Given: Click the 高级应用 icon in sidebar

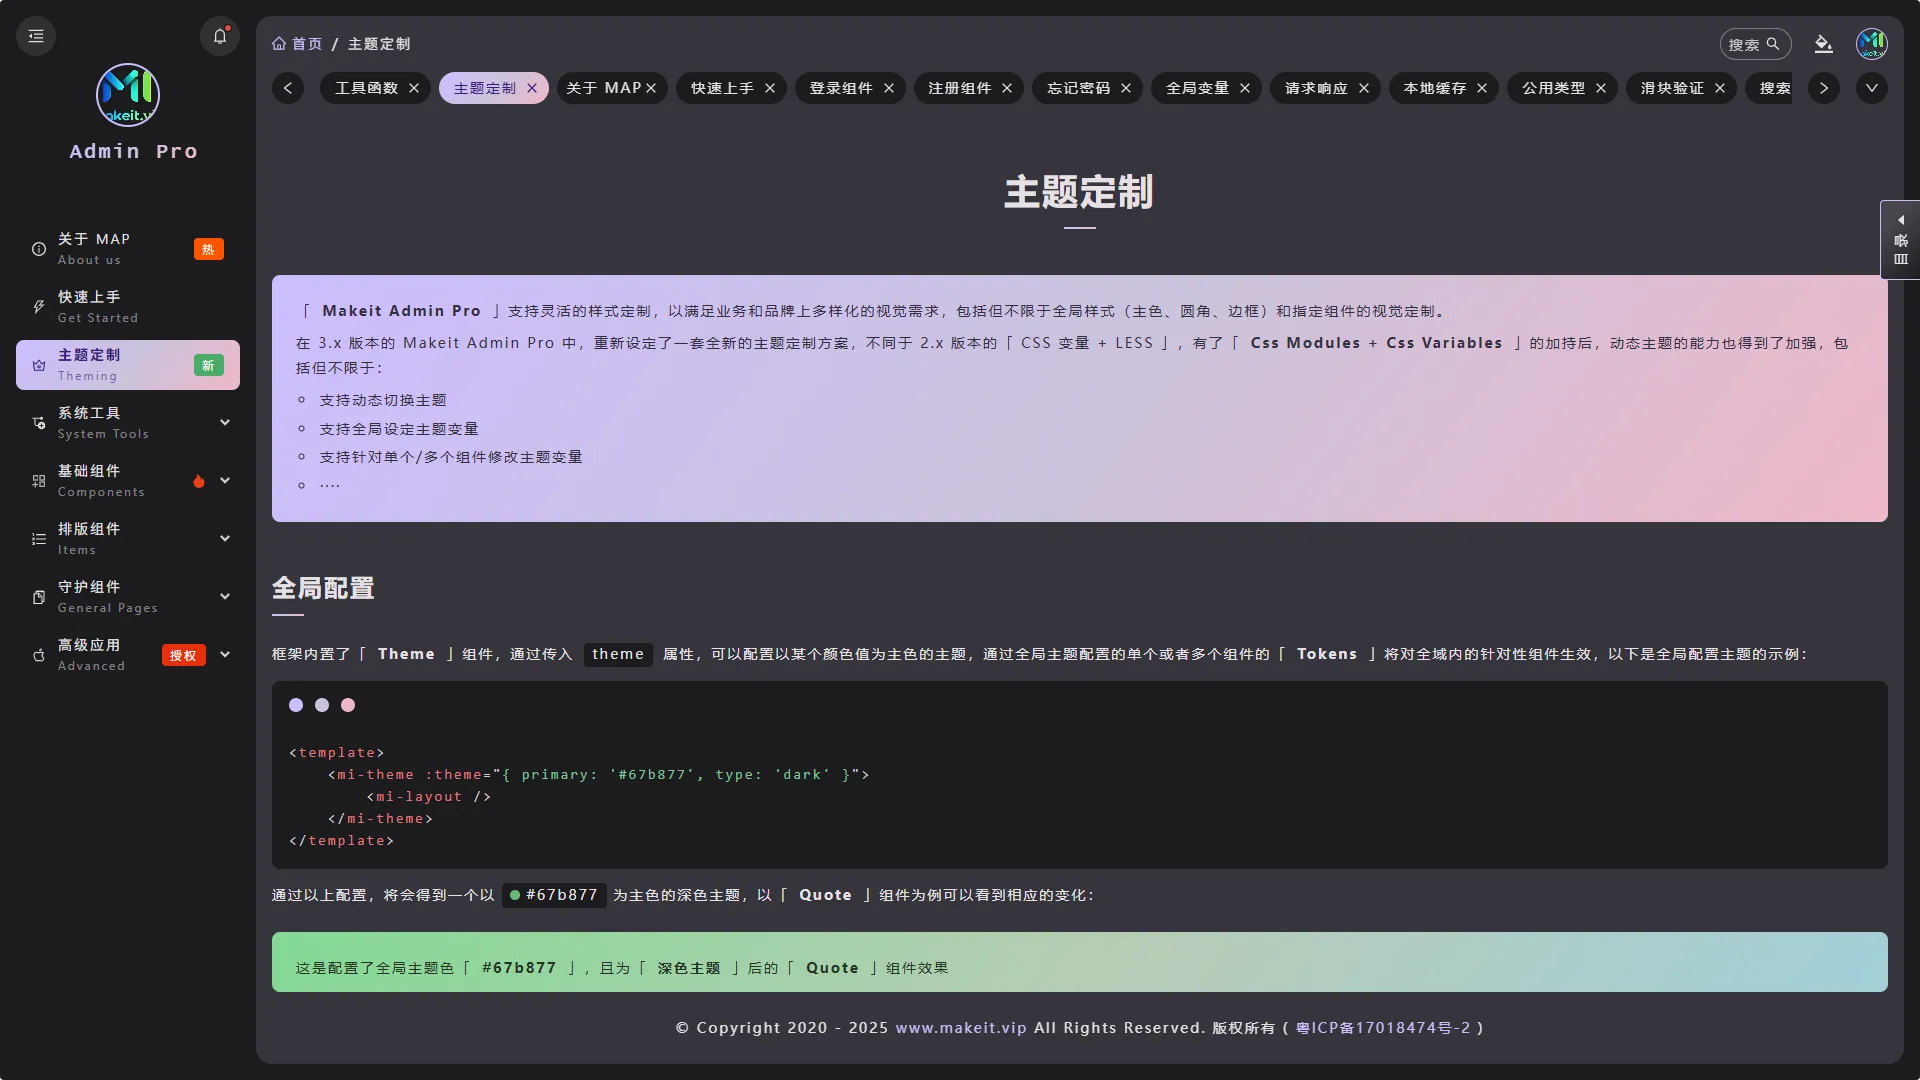Looking at the screenshot, I should tap(39, 655).
